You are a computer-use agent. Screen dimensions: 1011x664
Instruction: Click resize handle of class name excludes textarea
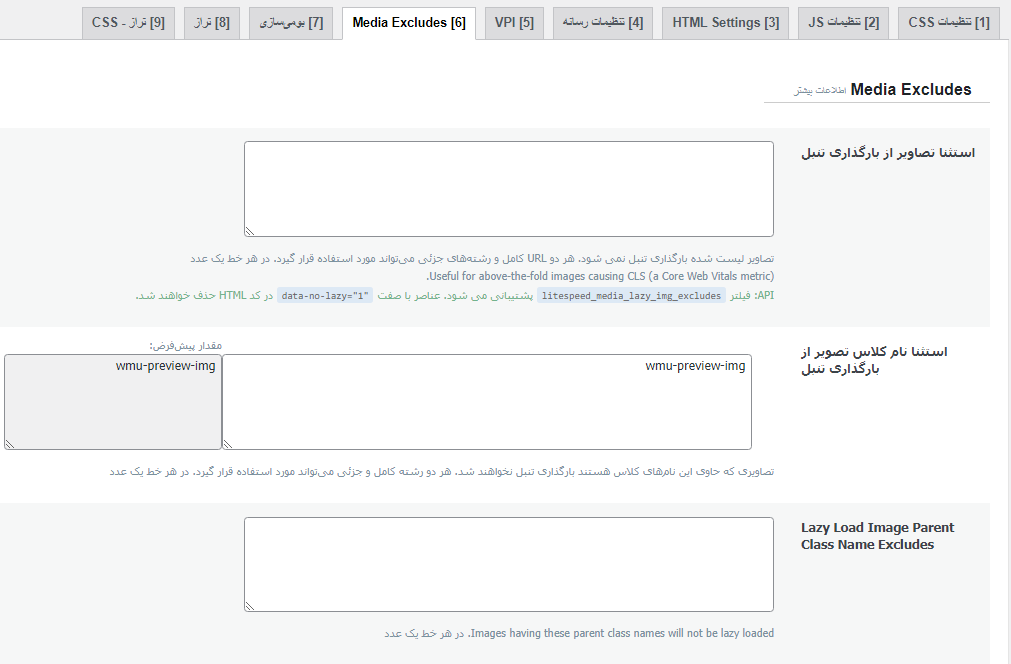(228, 444)
